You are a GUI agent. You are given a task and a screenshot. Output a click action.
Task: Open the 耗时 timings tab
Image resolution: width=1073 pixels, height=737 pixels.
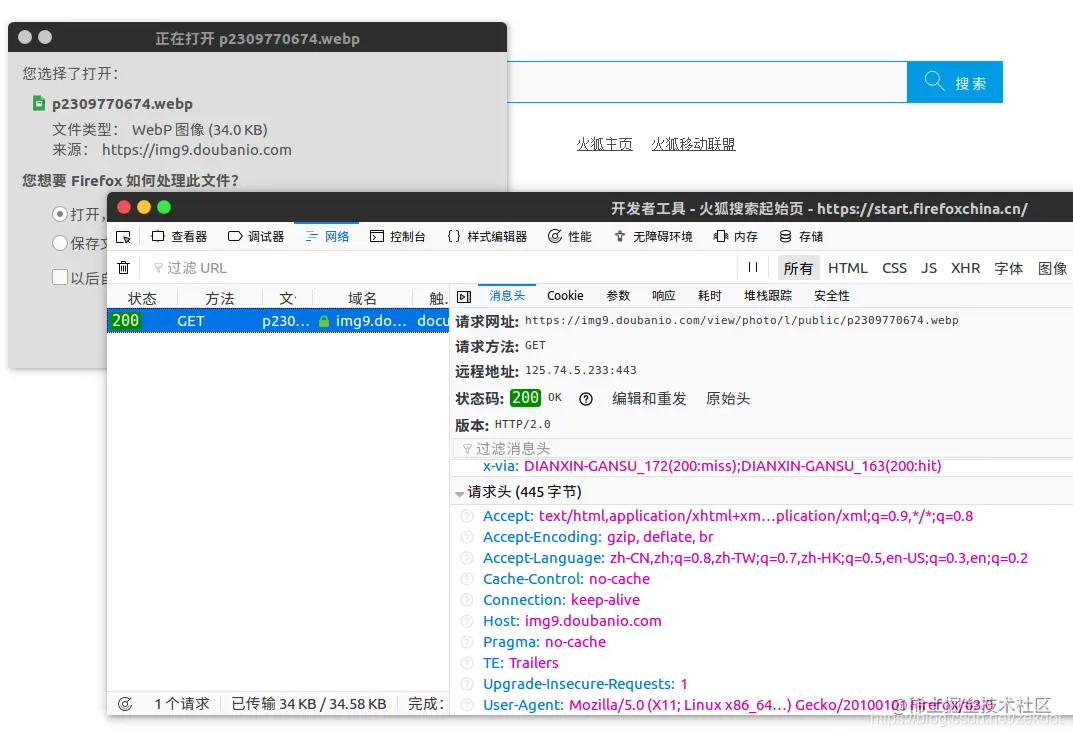tap(710, 296)
